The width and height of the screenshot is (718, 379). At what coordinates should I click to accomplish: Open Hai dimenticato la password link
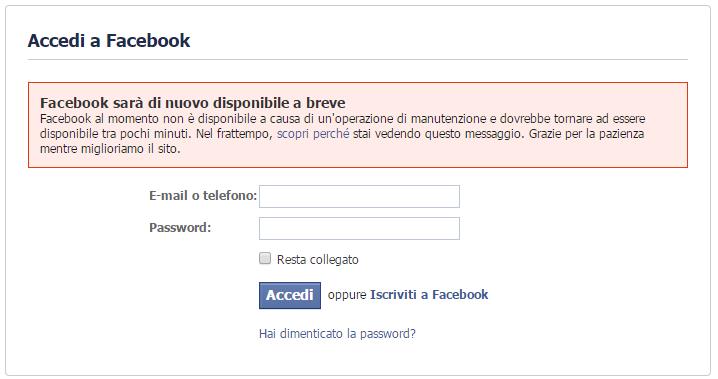pyautogui.click(x=337, y=334)
